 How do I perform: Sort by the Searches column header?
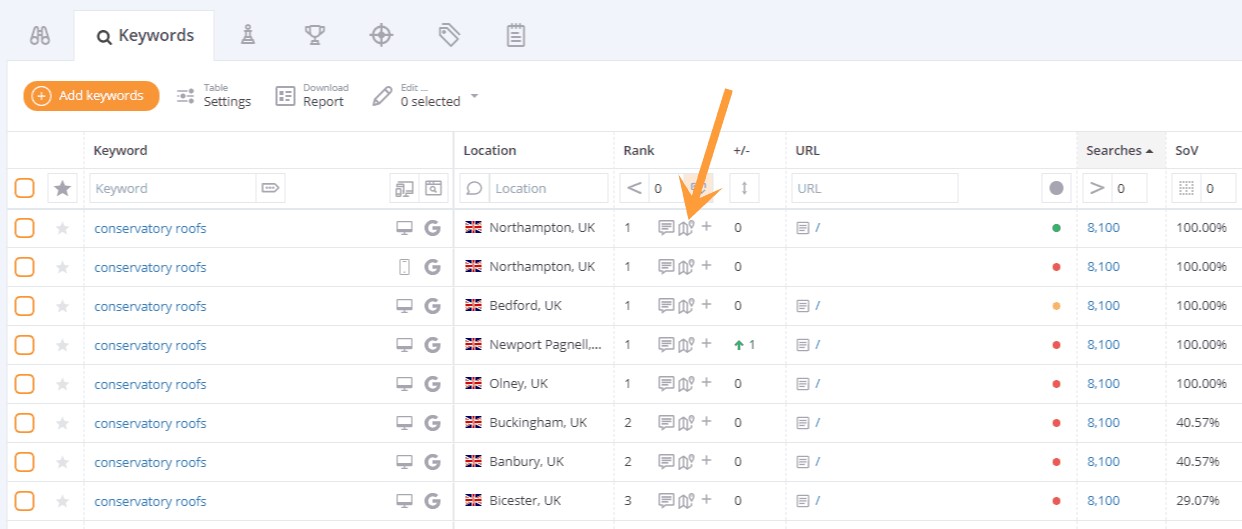pyautogui.click(x=1119, y=151)
